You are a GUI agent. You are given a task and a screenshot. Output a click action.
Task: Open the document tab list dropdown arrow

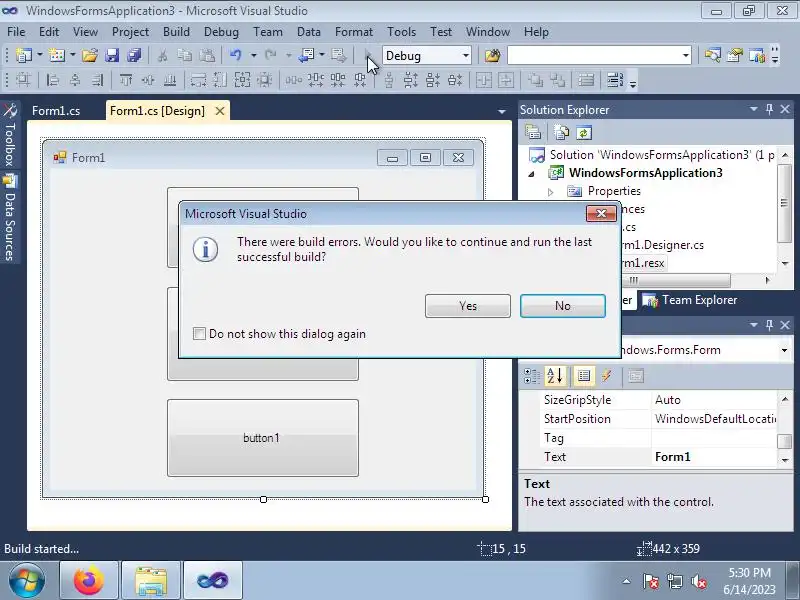coord(502,111)
